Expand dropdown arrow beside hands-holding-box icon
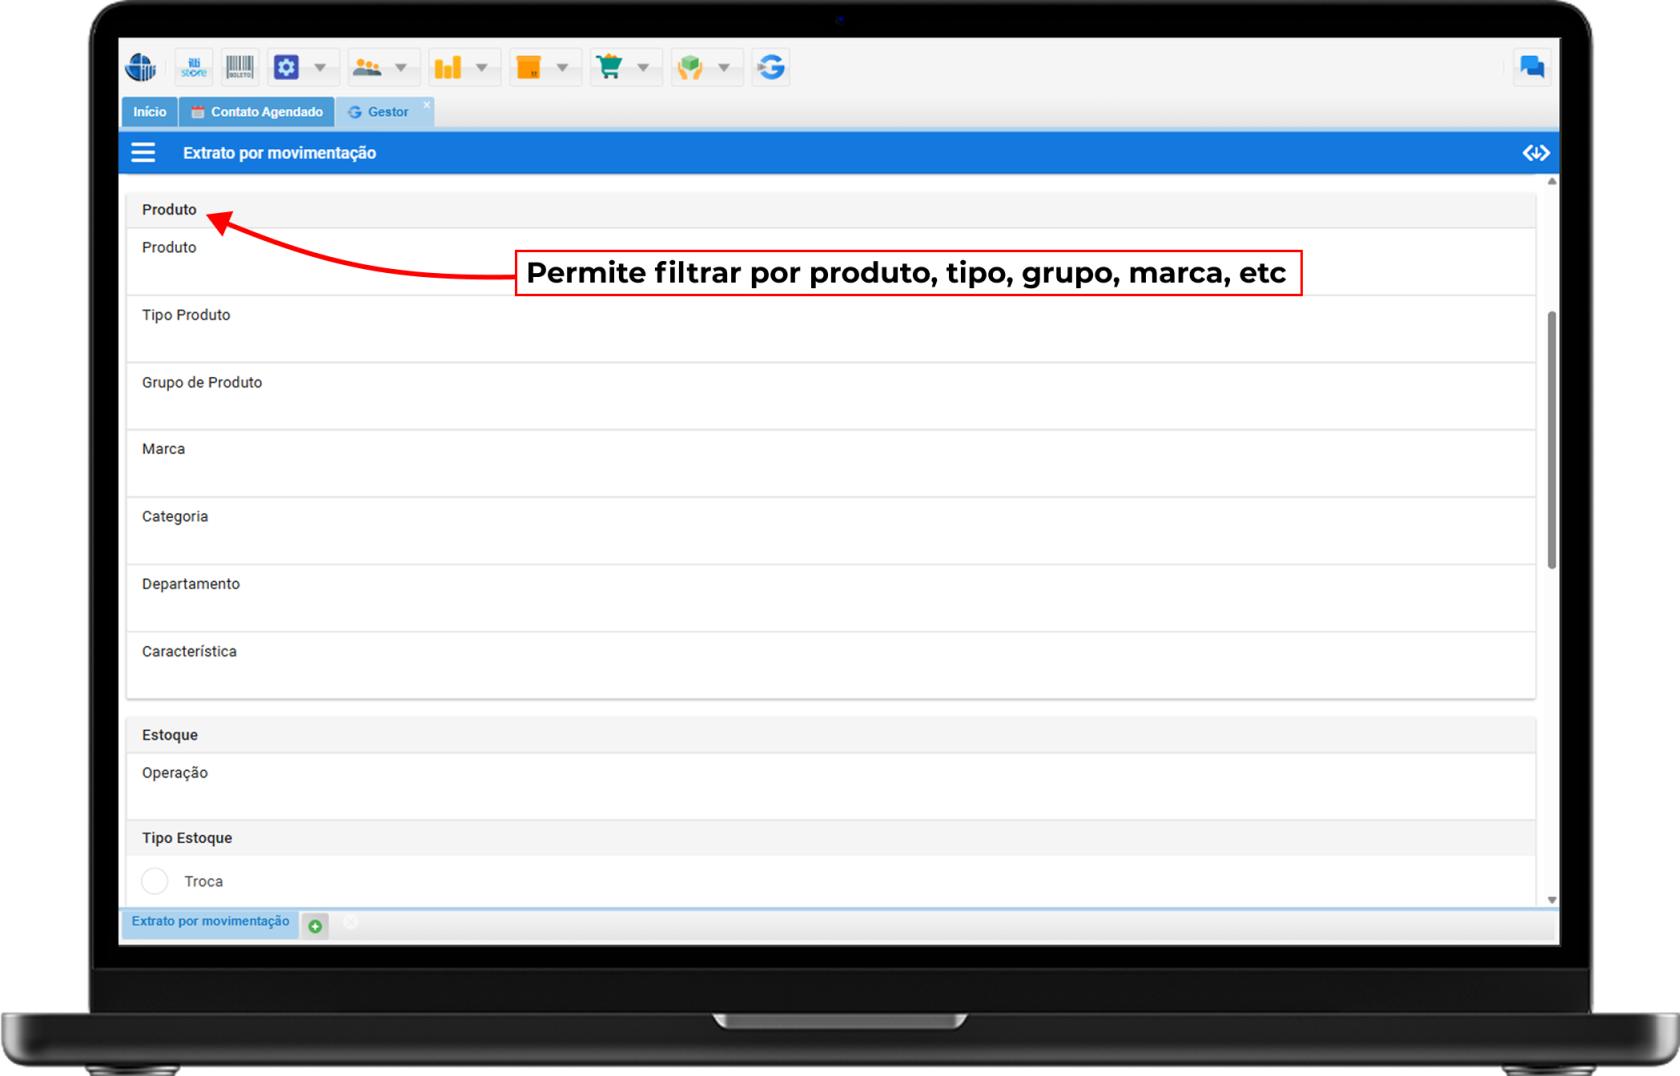The image size is (1680, 1076). (x=724, y=67)
